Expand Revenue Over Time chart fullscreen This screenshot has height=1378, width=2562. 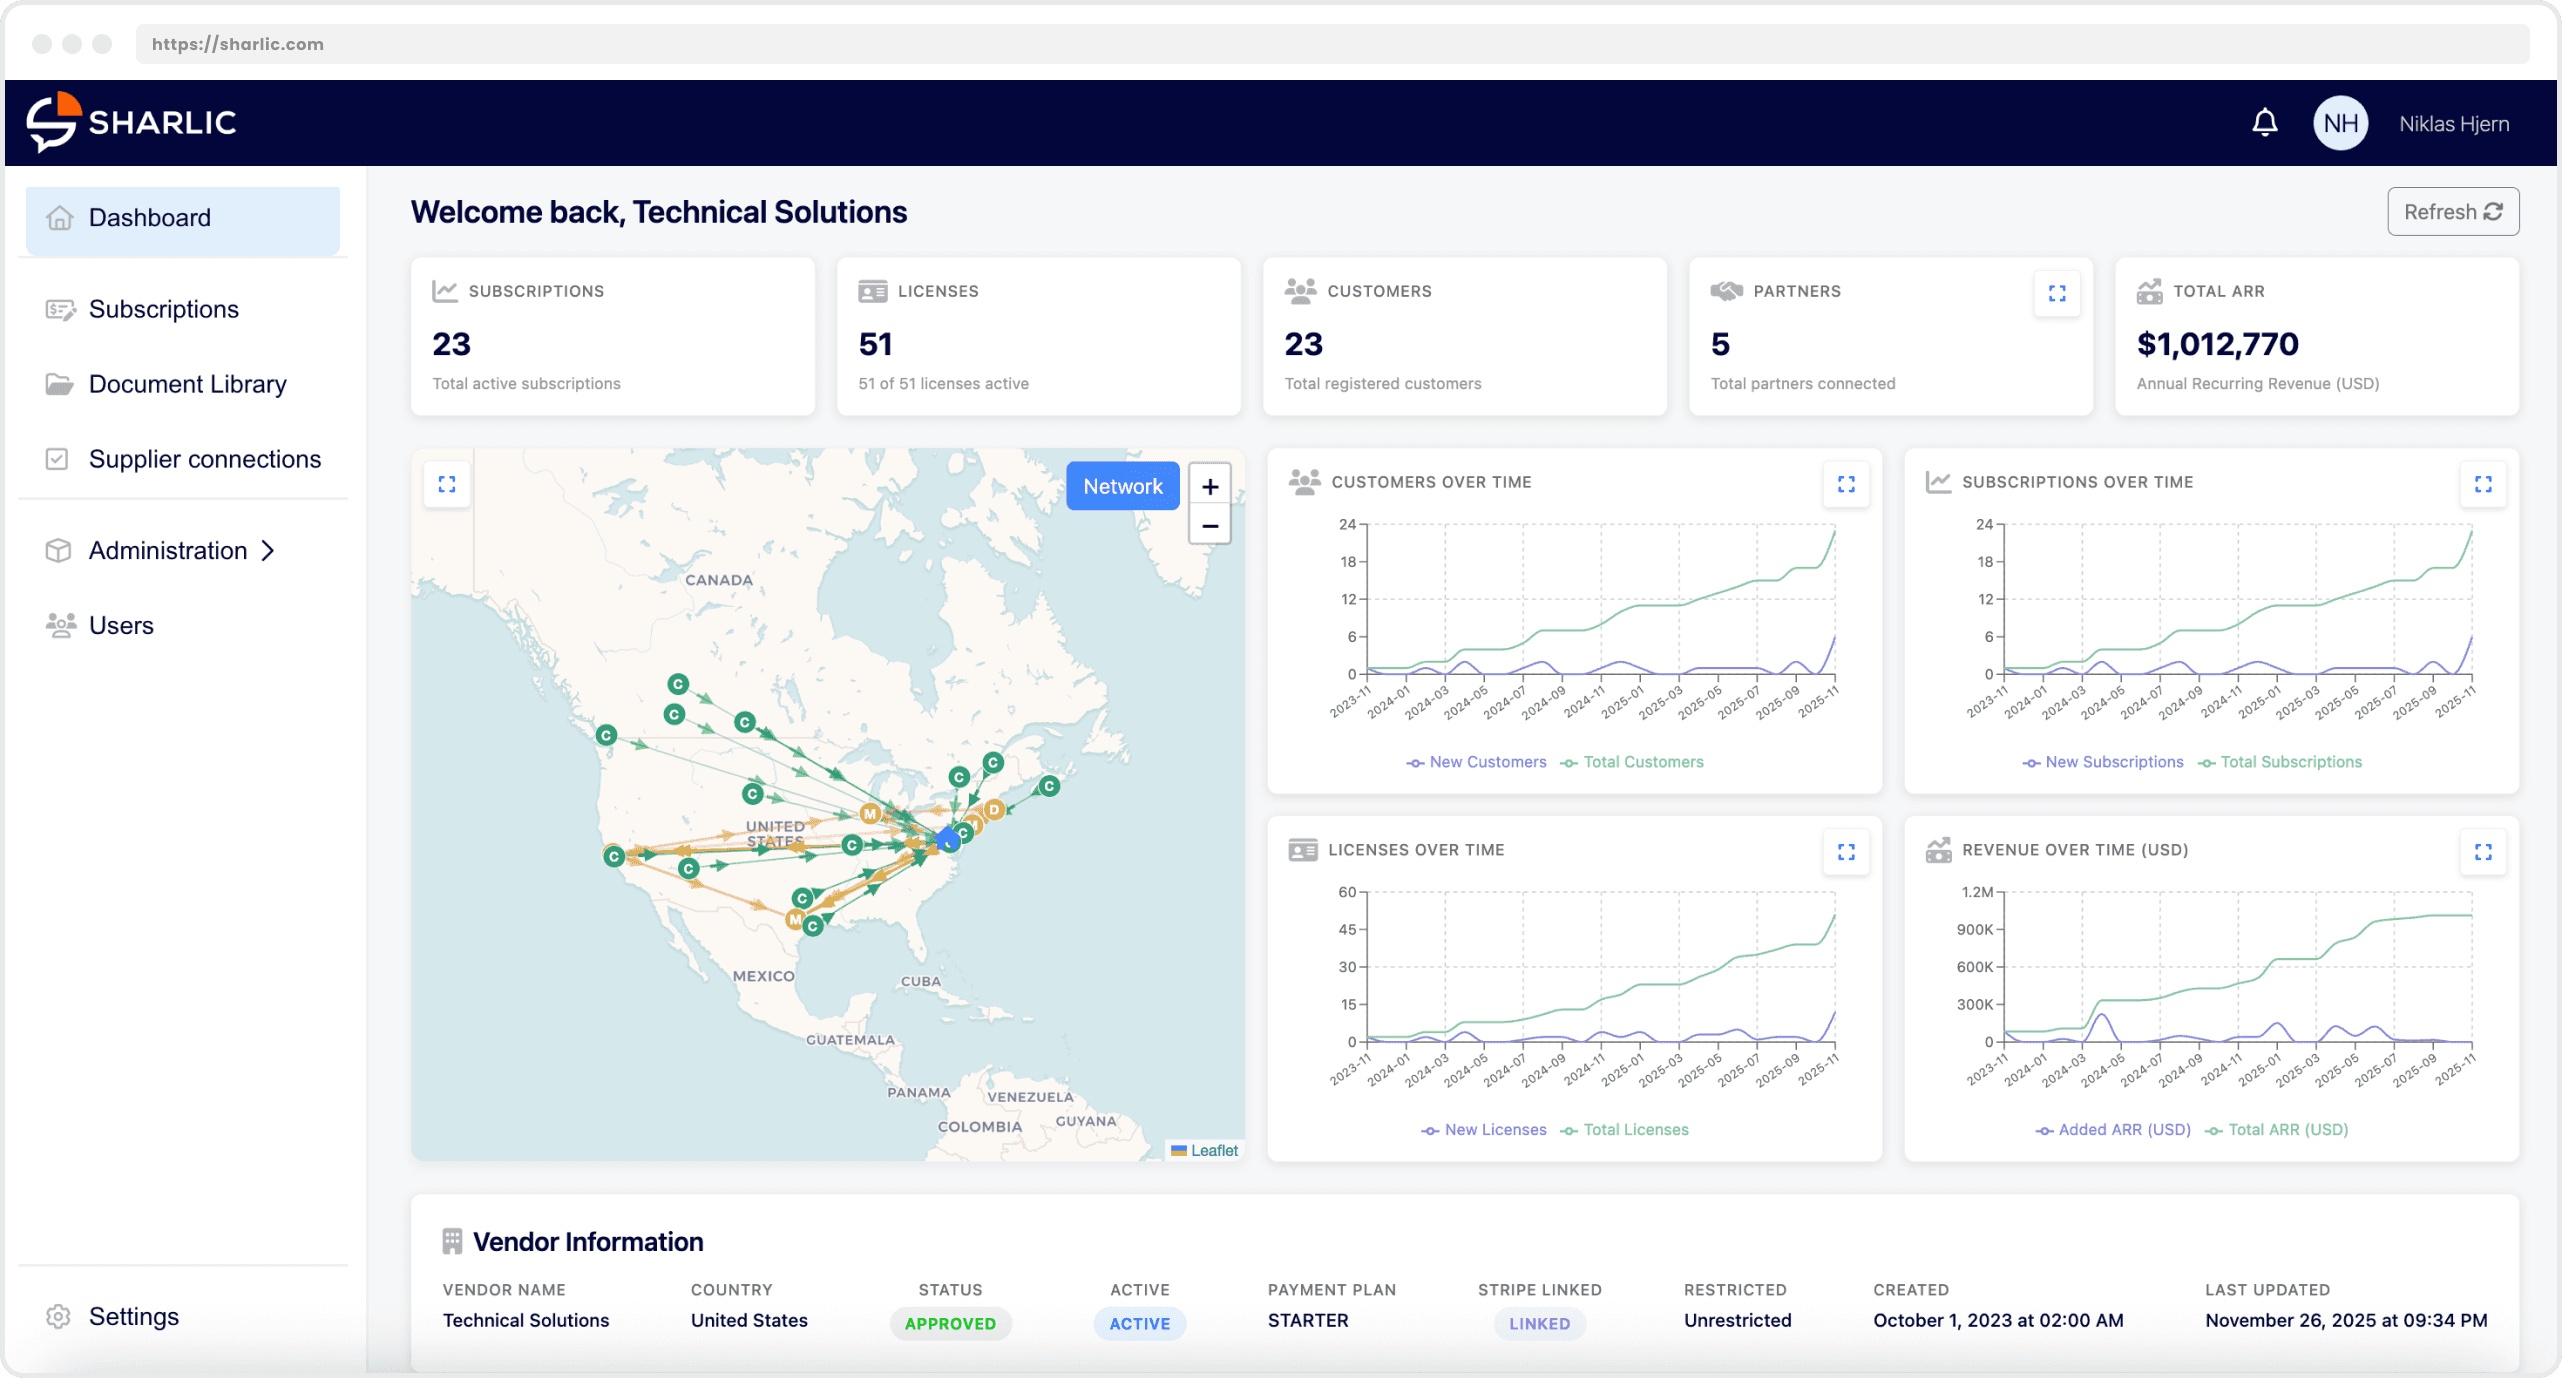point(2482,852)
